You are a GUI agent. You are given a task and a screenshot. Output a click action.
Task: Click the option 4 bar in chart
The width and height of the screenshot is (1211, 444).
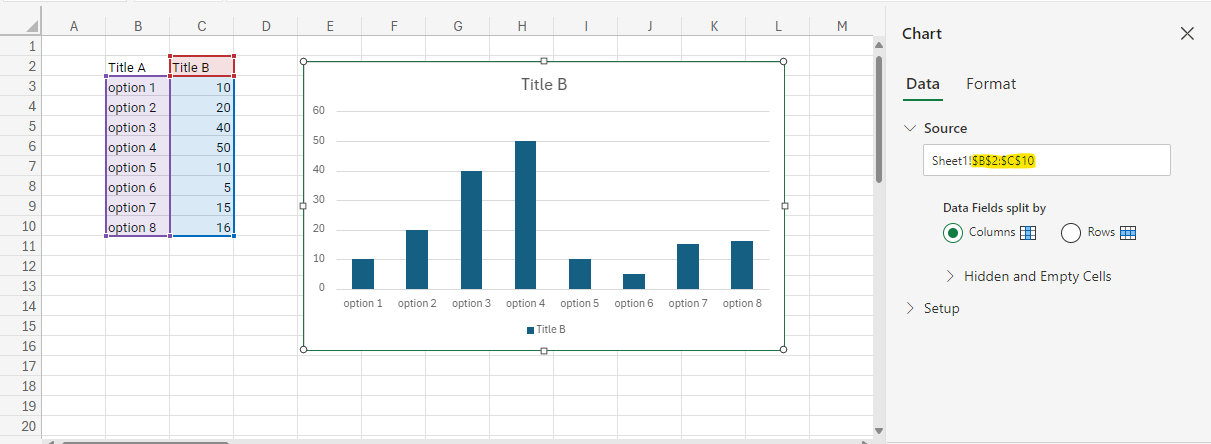coord(525,215)
